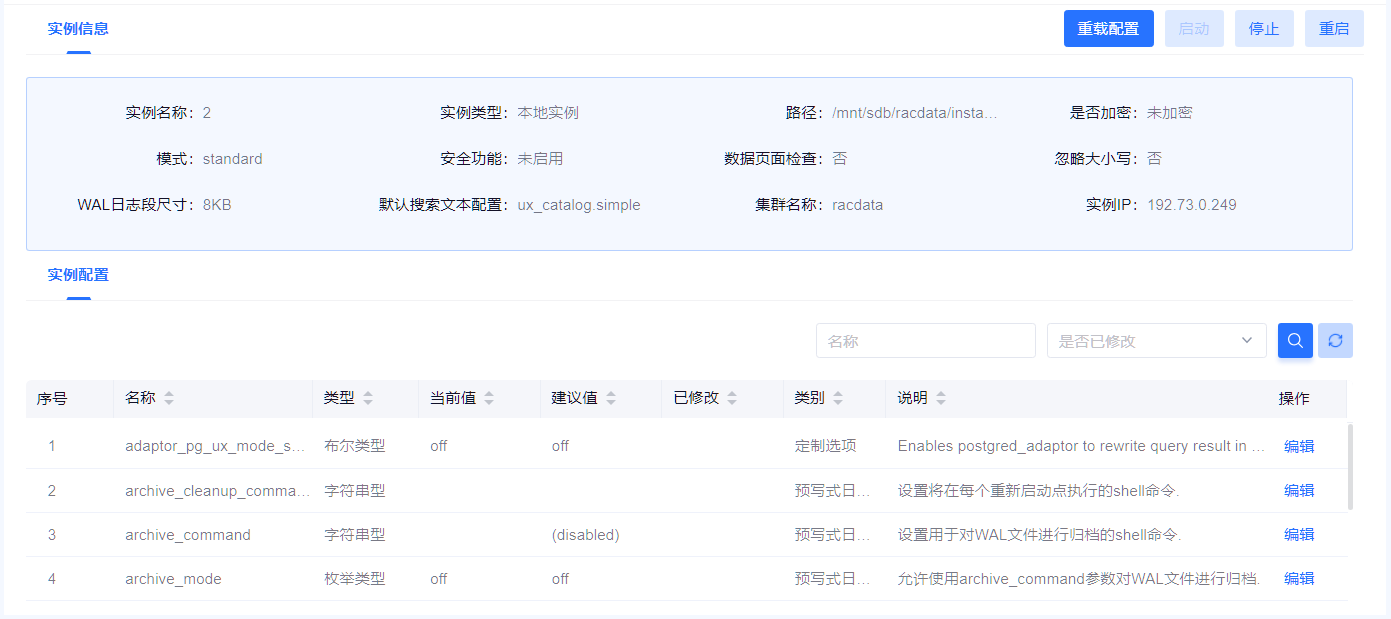Switch to the 实例信息 tab
The width and height of the screenshot is (1391, 619).
78,29
